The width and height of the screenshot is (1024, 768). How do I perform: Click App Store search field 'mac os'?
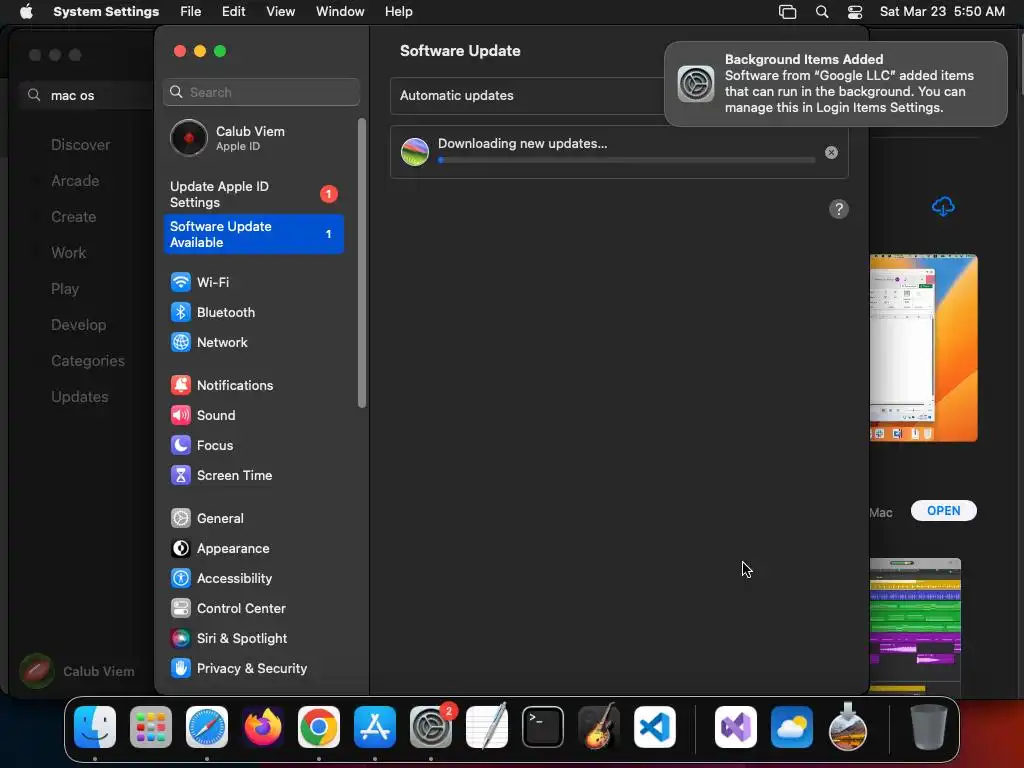tap(87, 95)
